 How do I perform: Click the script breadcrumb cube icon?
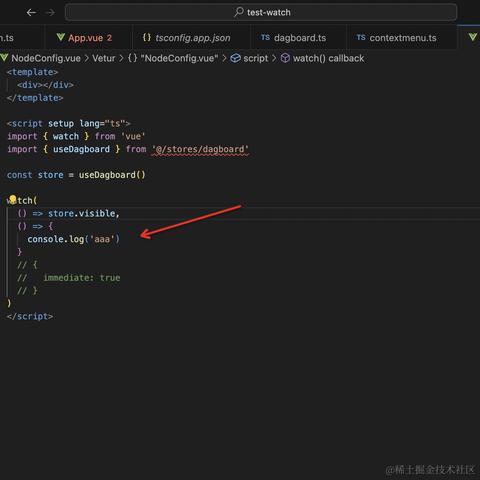(x=235, y=58)
